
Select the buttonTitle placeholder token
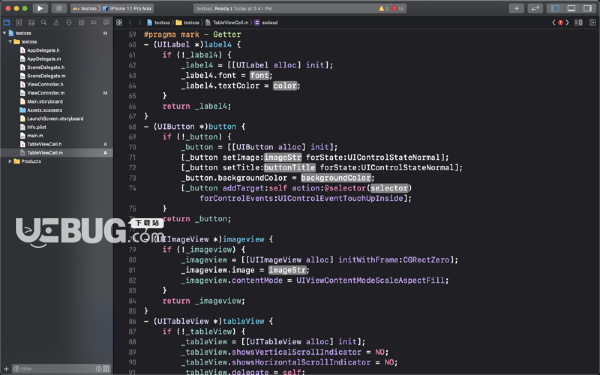pos(290,168)
